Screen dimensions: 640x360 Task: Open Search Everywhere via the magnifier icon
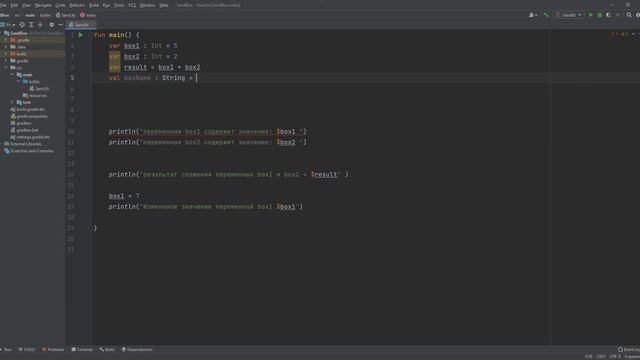[x=629, y=15]
